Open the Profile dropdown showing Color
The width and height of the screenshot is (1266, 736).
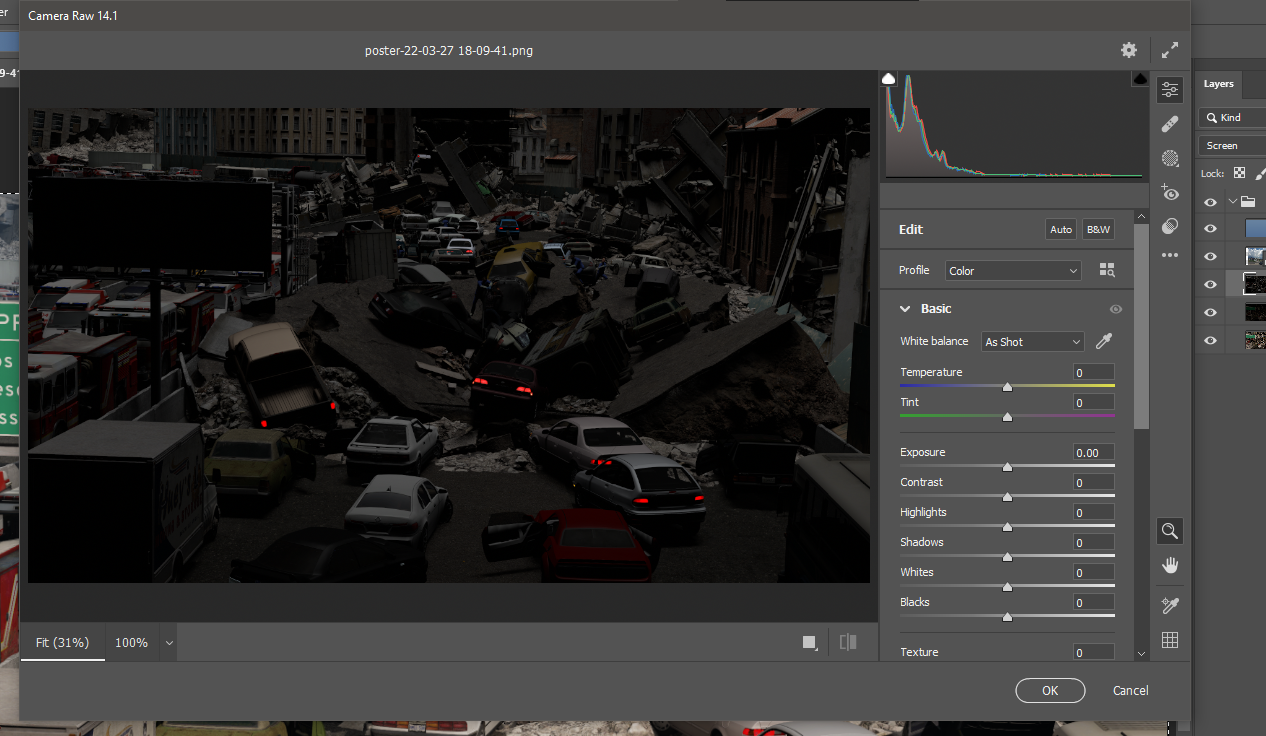point(1013,271)
